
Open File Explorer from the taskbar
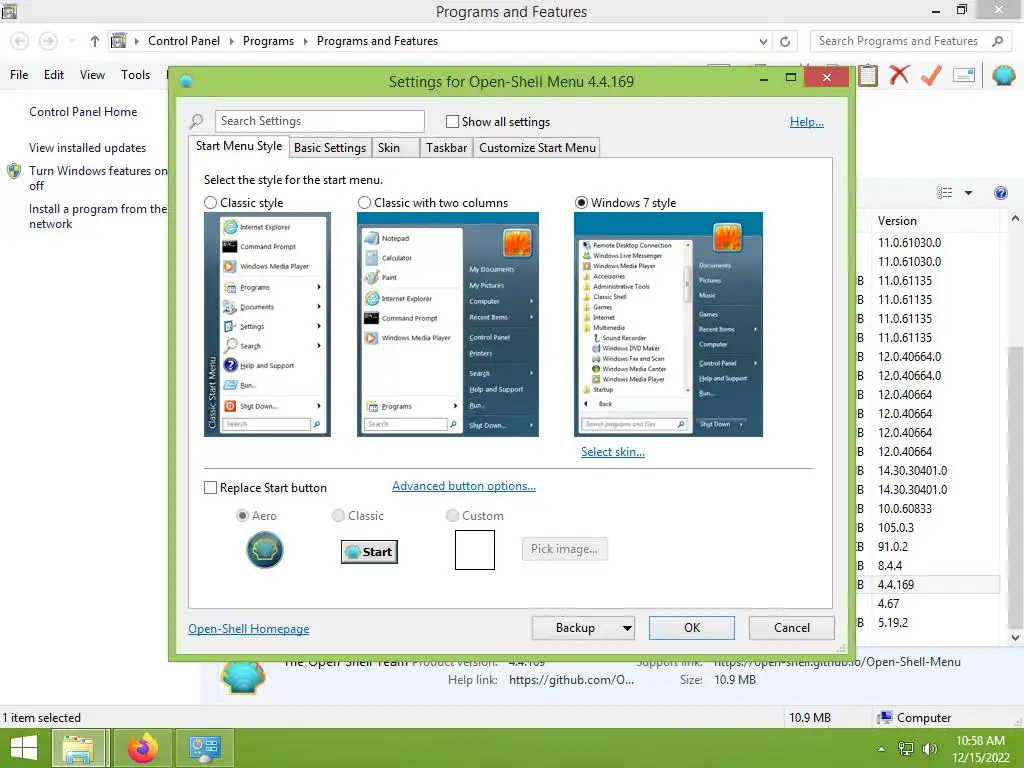pyautogui.click(x=78, y=748)
